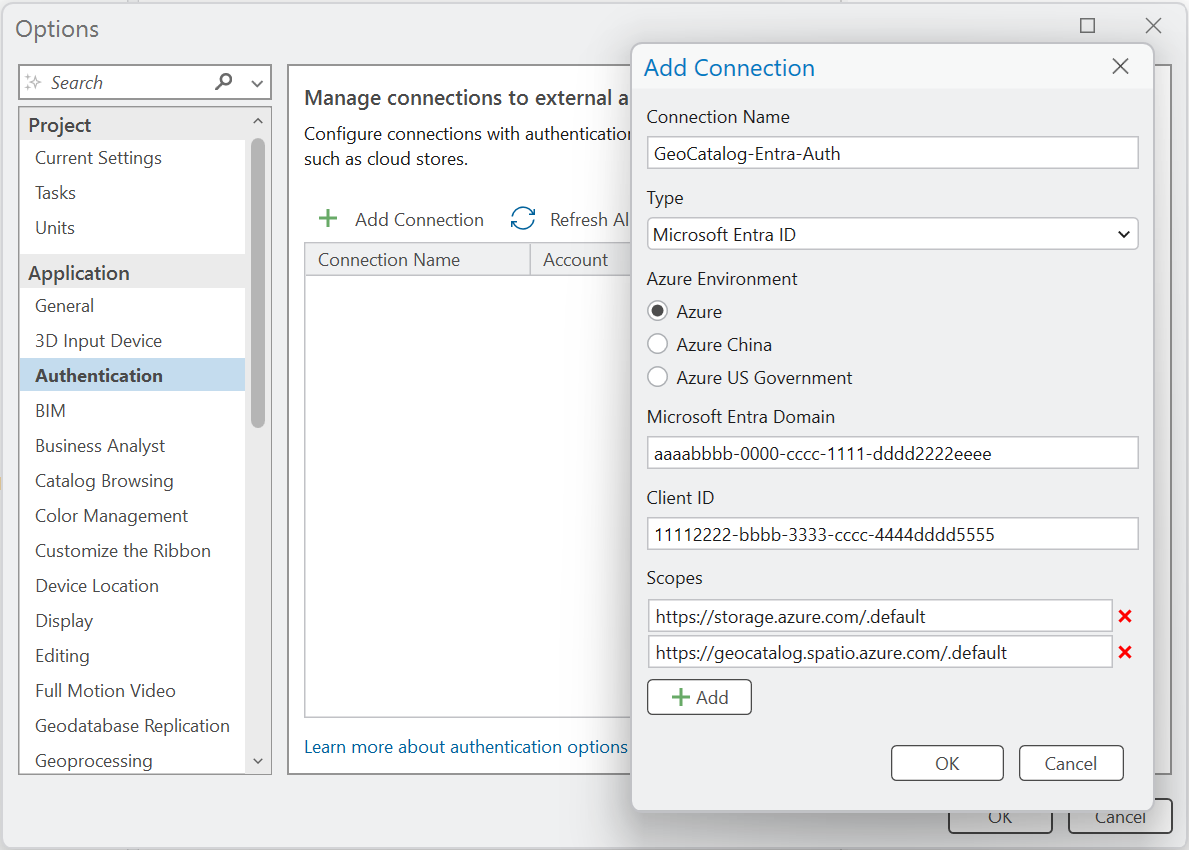Remove the storage.azure.com scope with red X
The width and height of the screenshot is (1189, 850).
tap(1125, 616)
